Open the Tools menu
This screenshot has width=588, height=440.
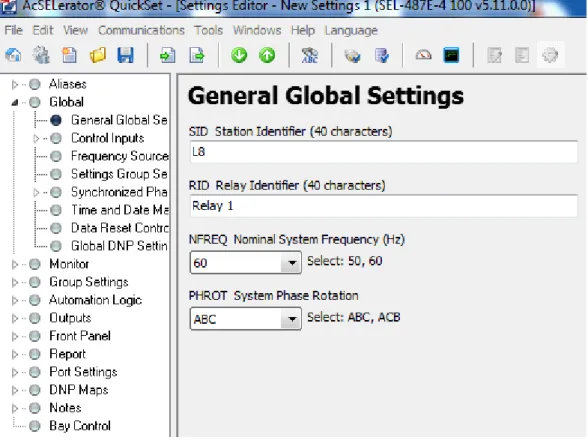pyautogui.click(x=208, y=30)
